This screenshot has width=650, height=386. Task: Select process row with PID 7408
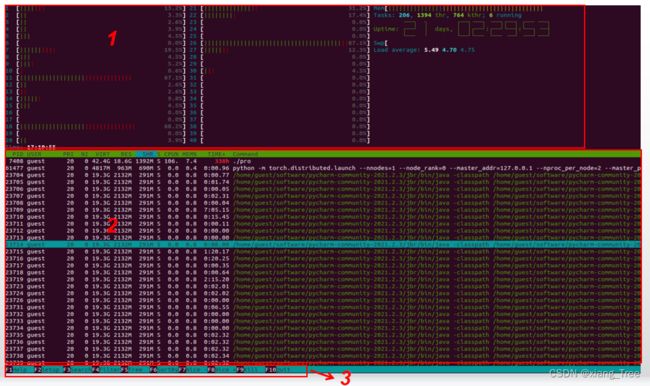[323, 161]
